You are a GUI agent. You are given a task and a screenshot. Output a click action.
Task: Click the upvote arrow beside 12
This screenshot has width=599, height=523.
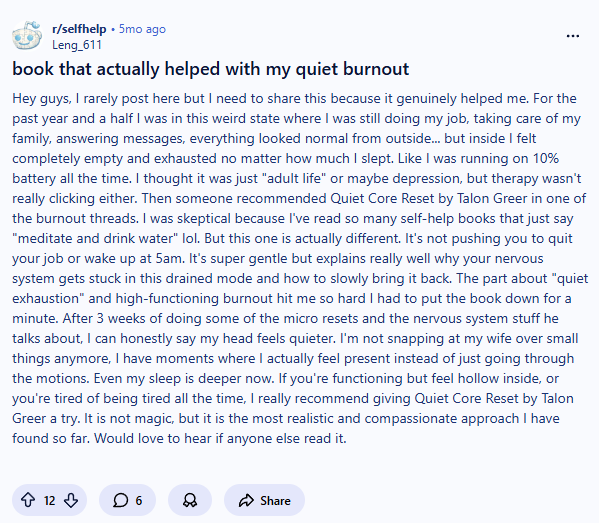point(28,500)
